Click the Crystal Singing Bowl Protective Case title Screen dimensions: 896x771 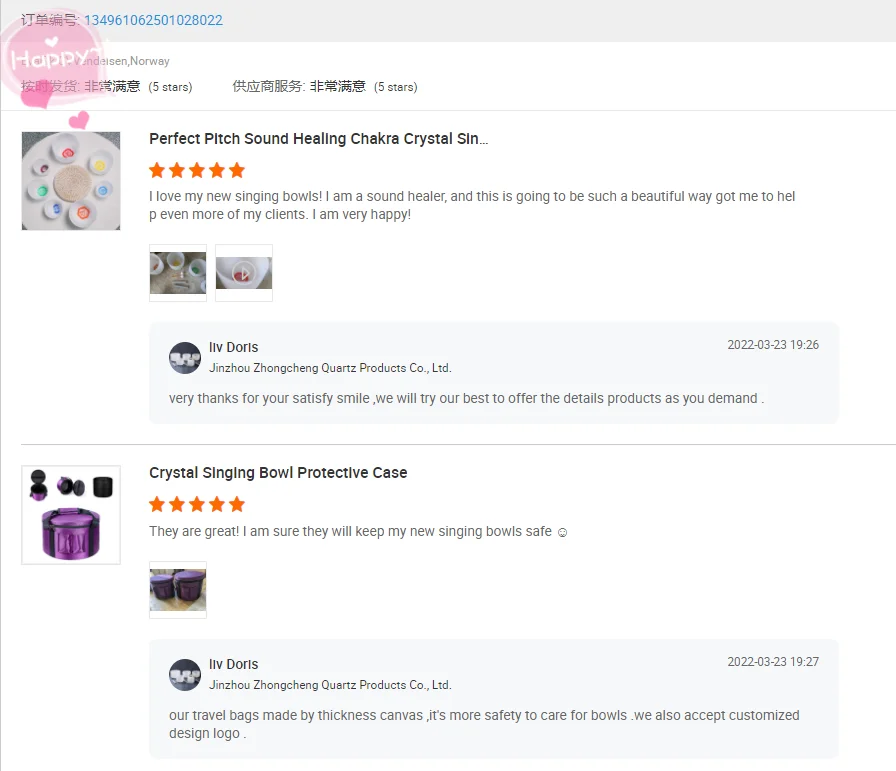point(278,473)
